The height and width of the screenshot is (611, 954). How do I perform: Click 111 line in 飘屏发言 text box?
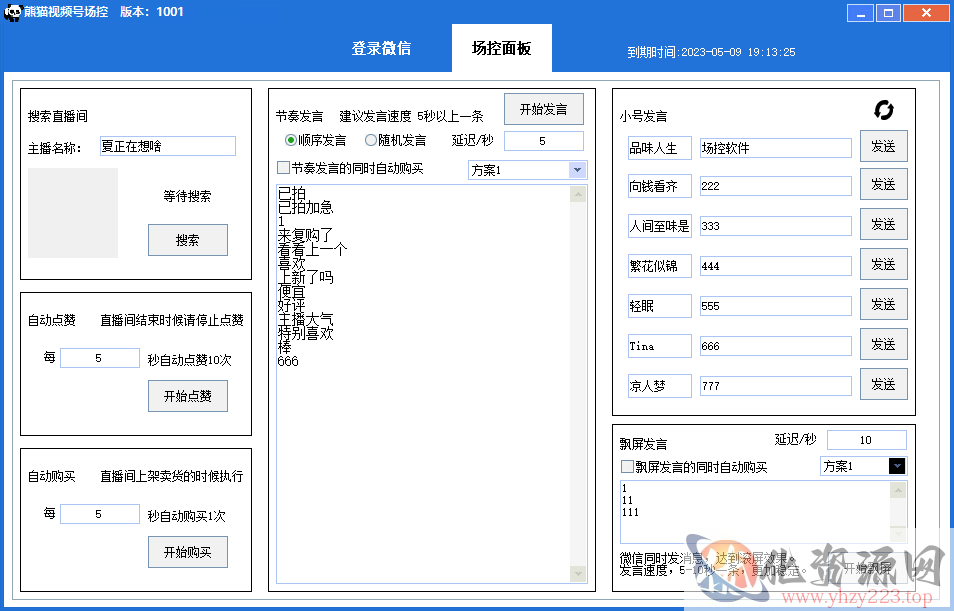pos(630,512)
